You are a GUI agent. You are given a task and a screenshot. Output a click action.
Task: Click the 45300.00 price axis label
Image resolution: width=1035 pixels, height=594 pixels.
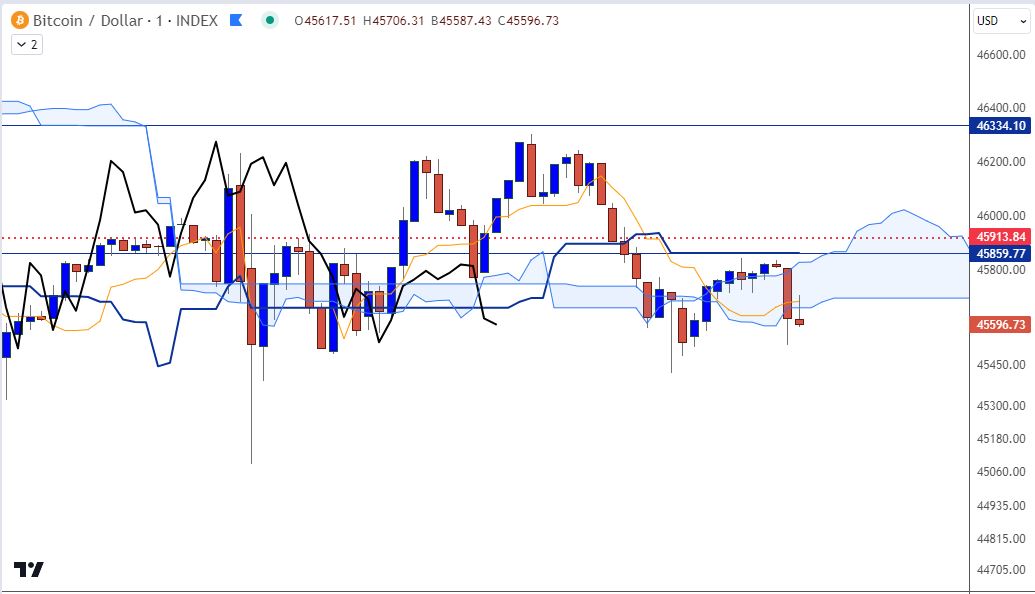pos(1001,405)
